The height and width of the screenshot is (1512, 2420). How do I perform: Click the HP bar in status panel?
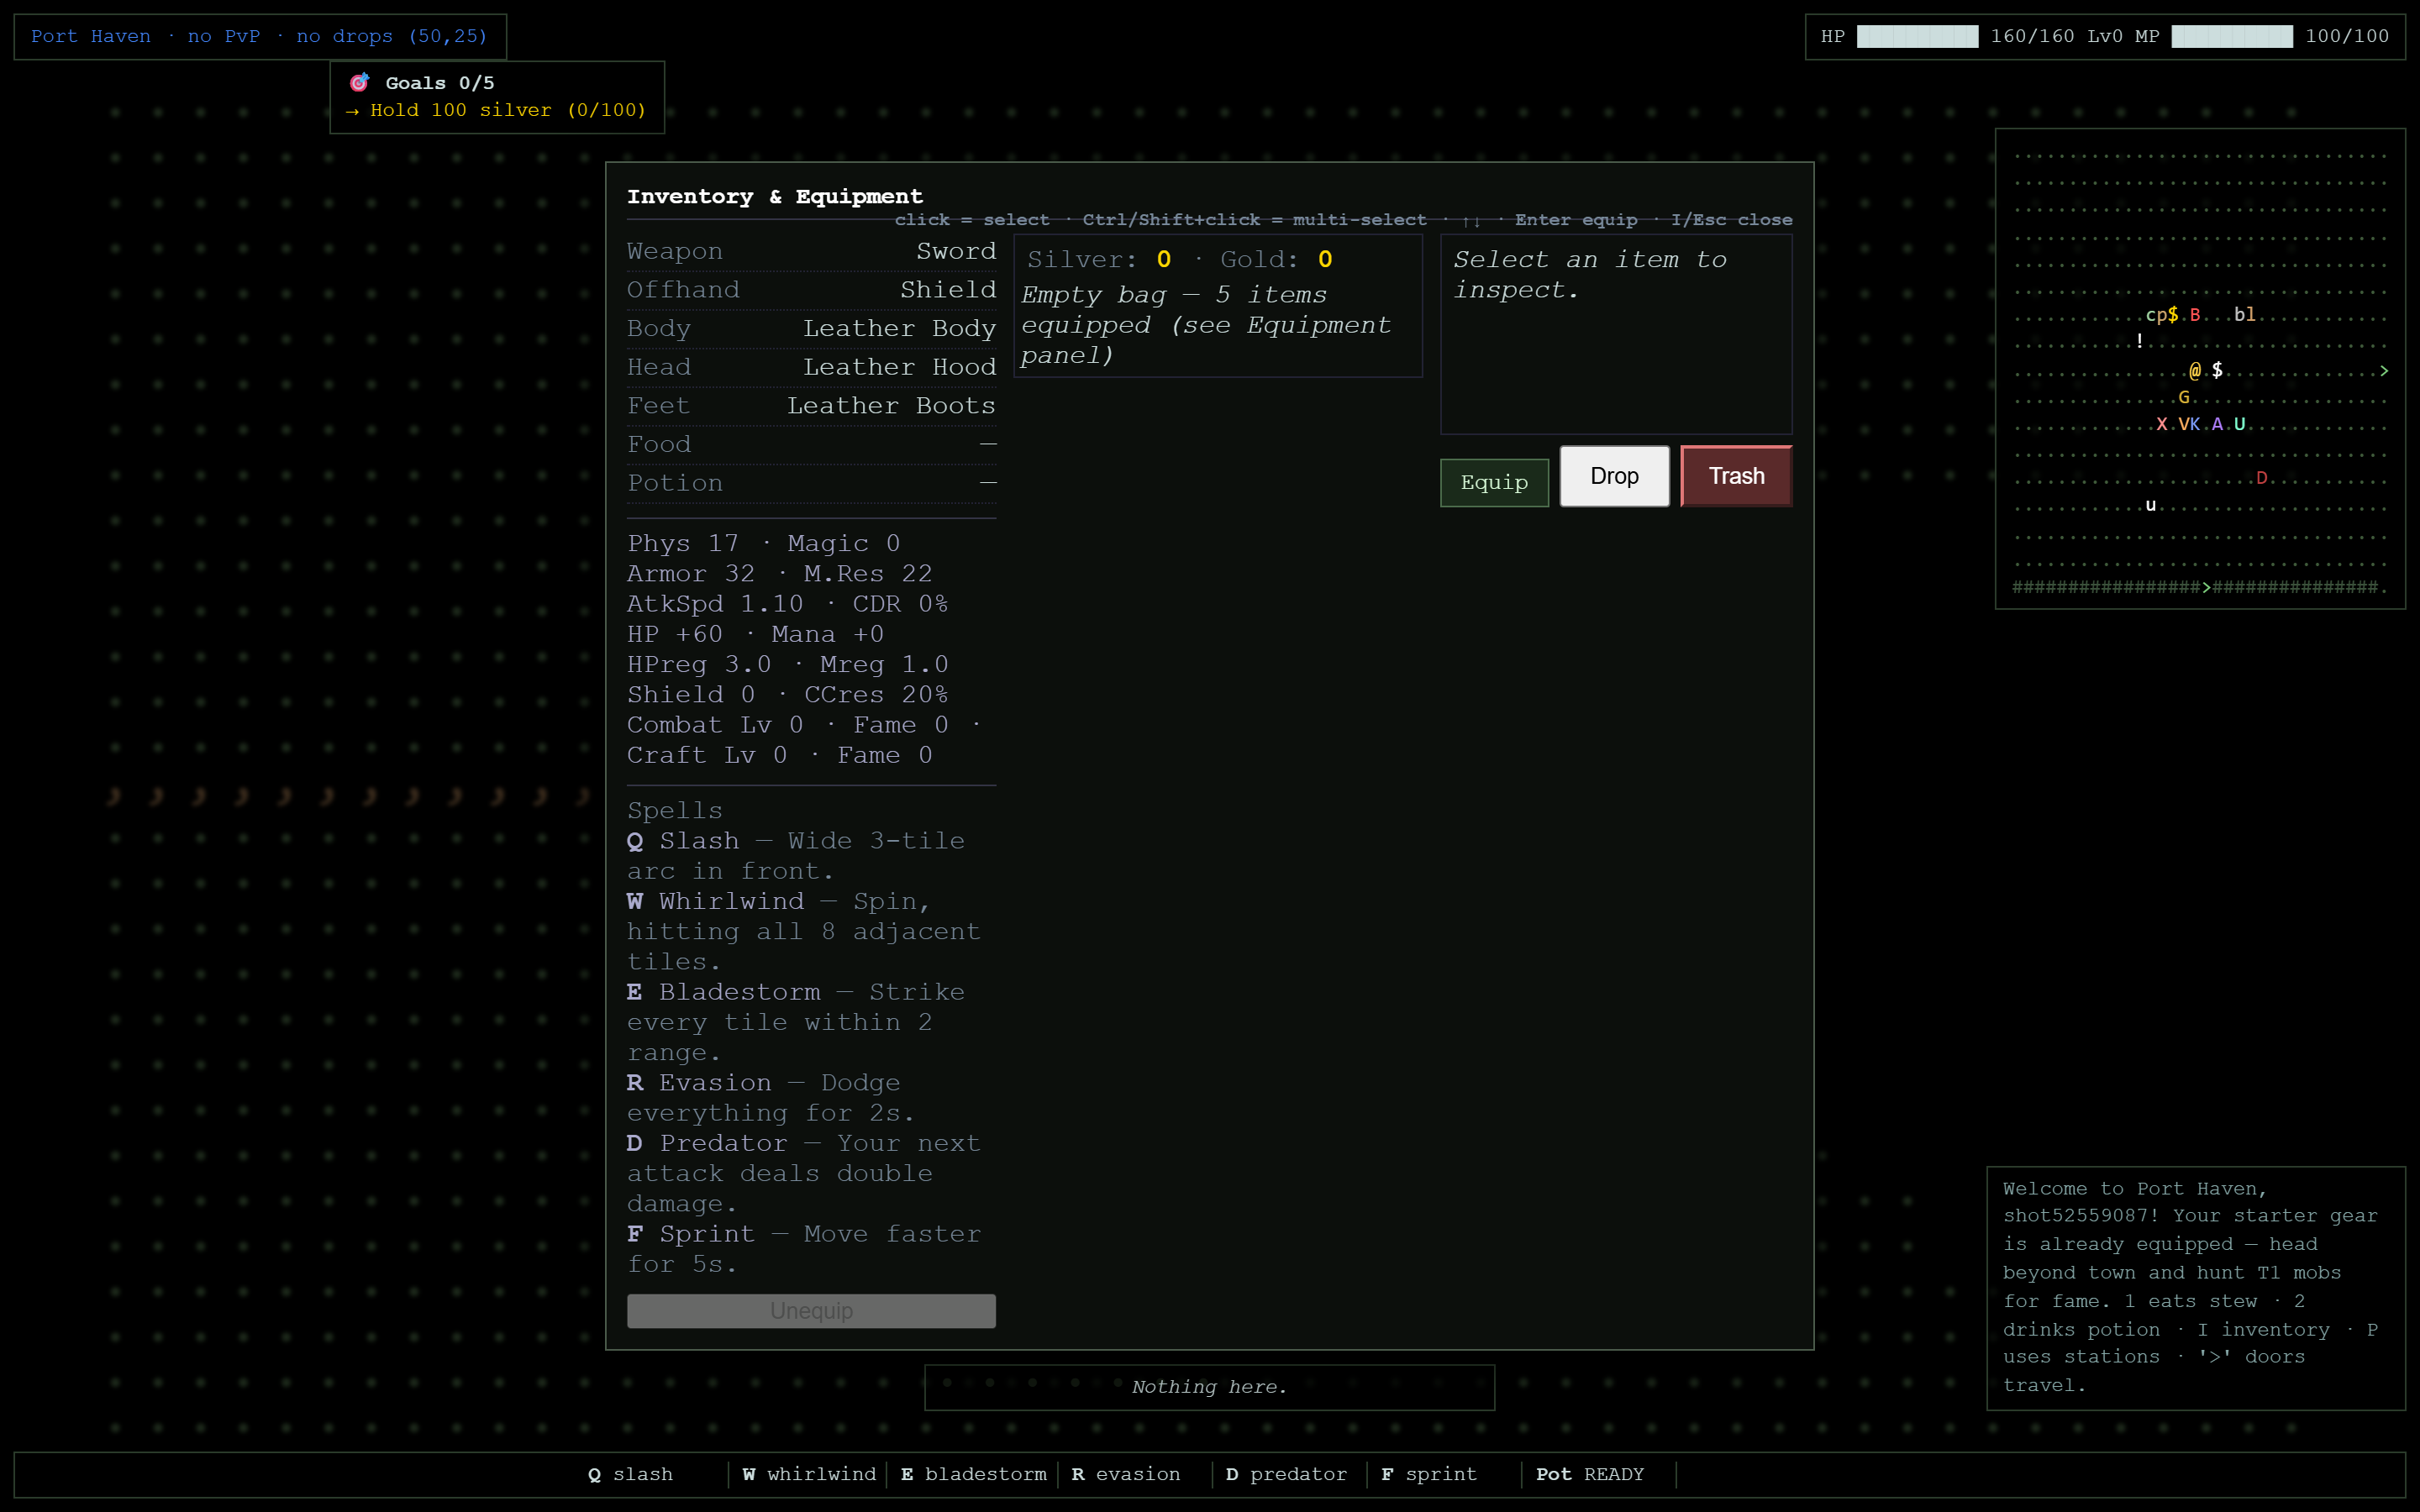coord(1917,36)
